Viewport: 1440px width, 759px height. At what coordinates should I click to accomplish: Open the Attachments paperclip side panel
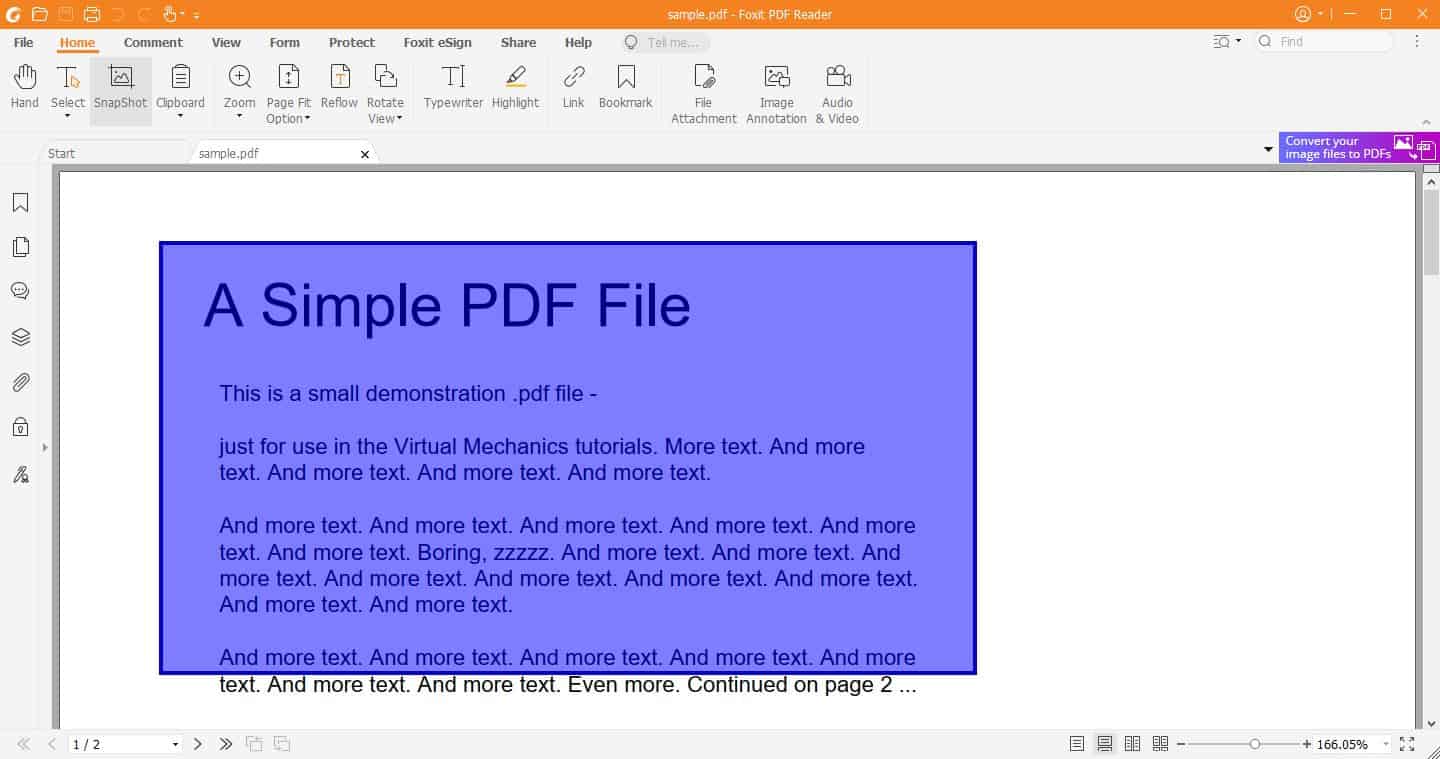[20, 382]
